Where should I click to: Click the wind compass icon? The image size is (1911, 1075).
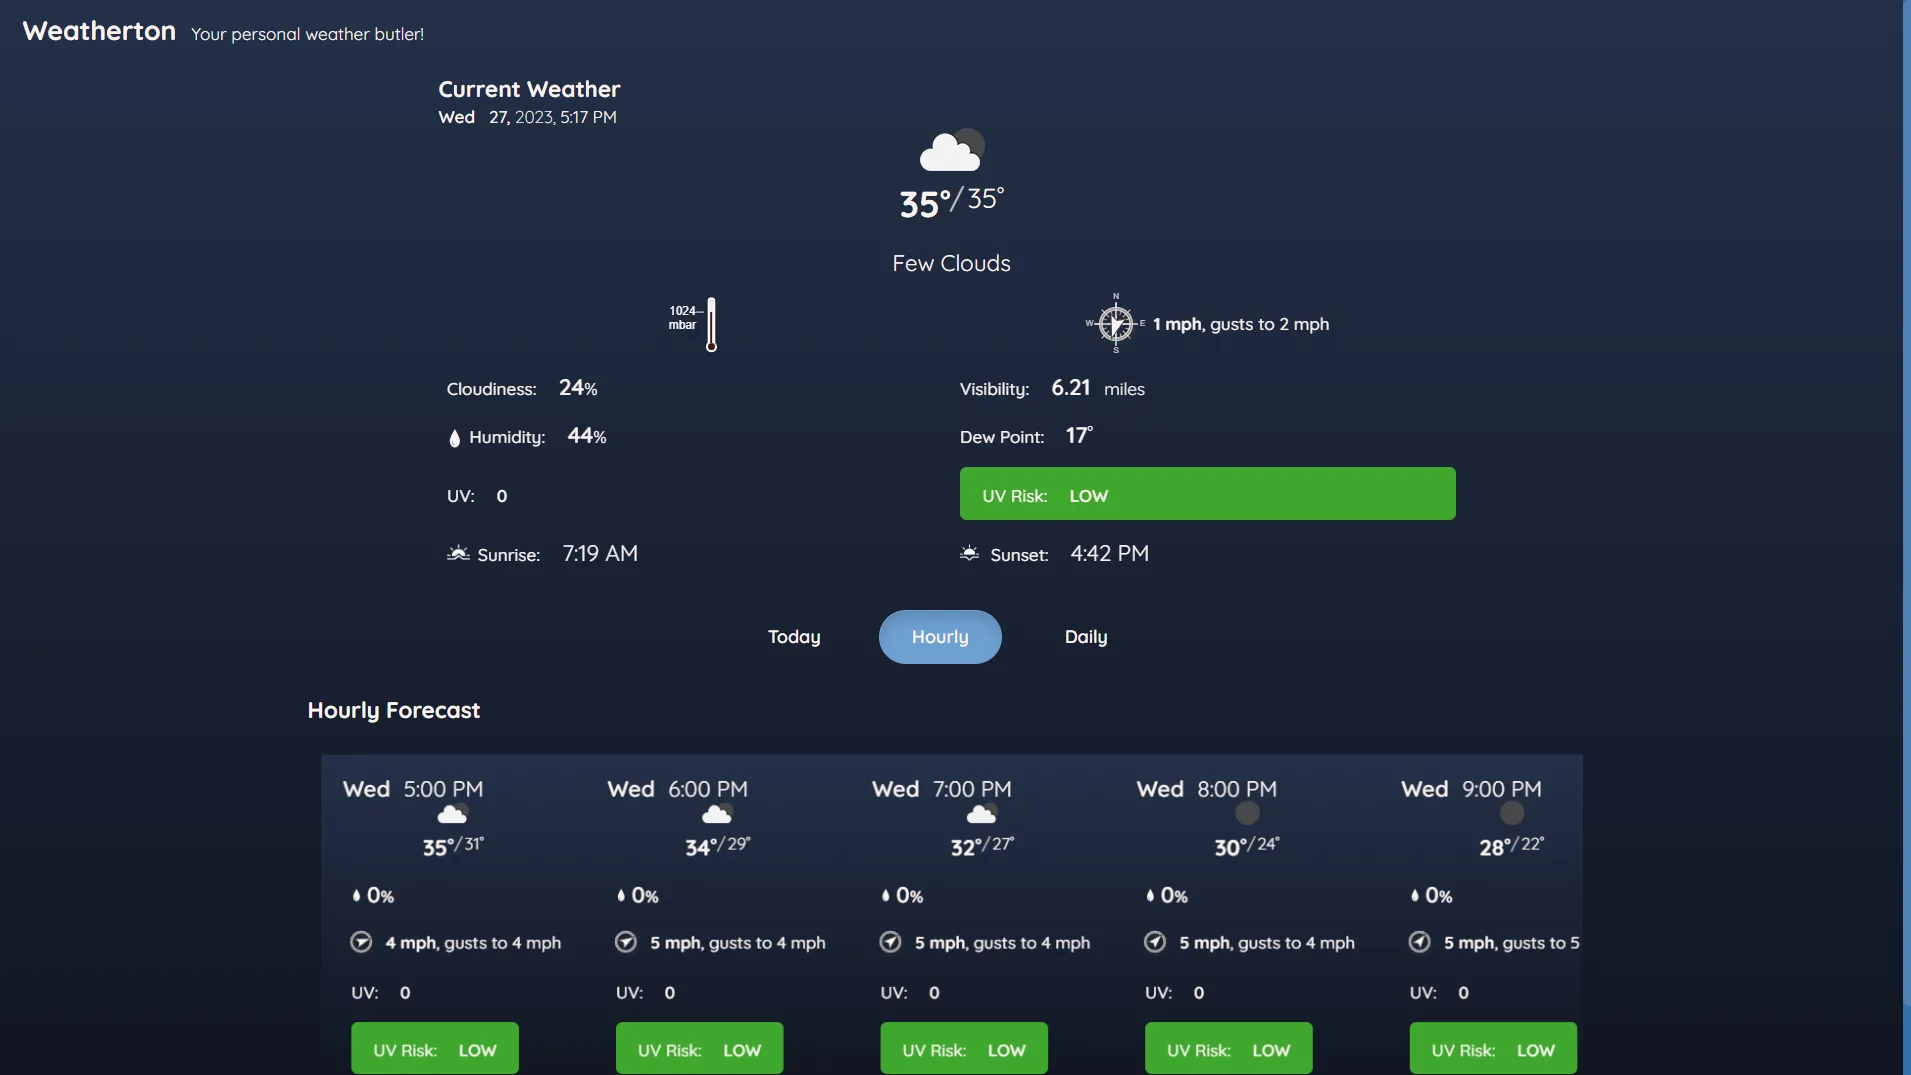pyautogui.click(x=1114, y=323)
